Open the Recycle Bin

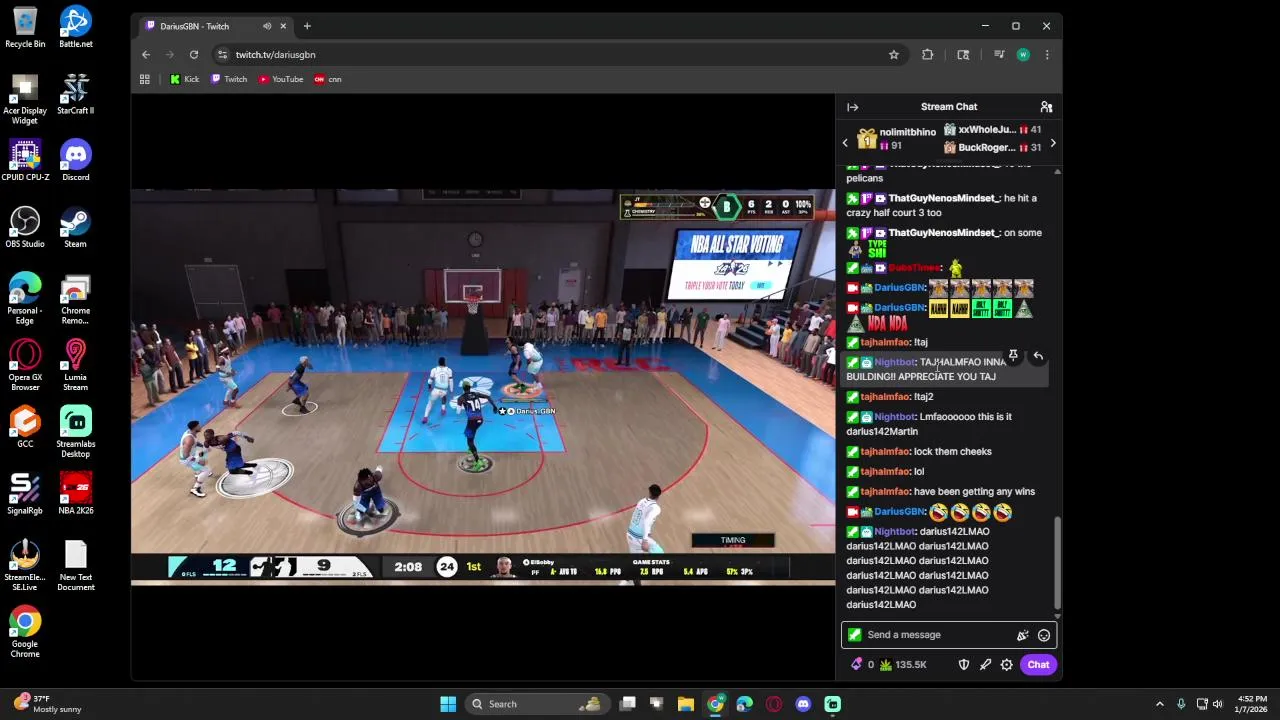click(x=25, y=27)
